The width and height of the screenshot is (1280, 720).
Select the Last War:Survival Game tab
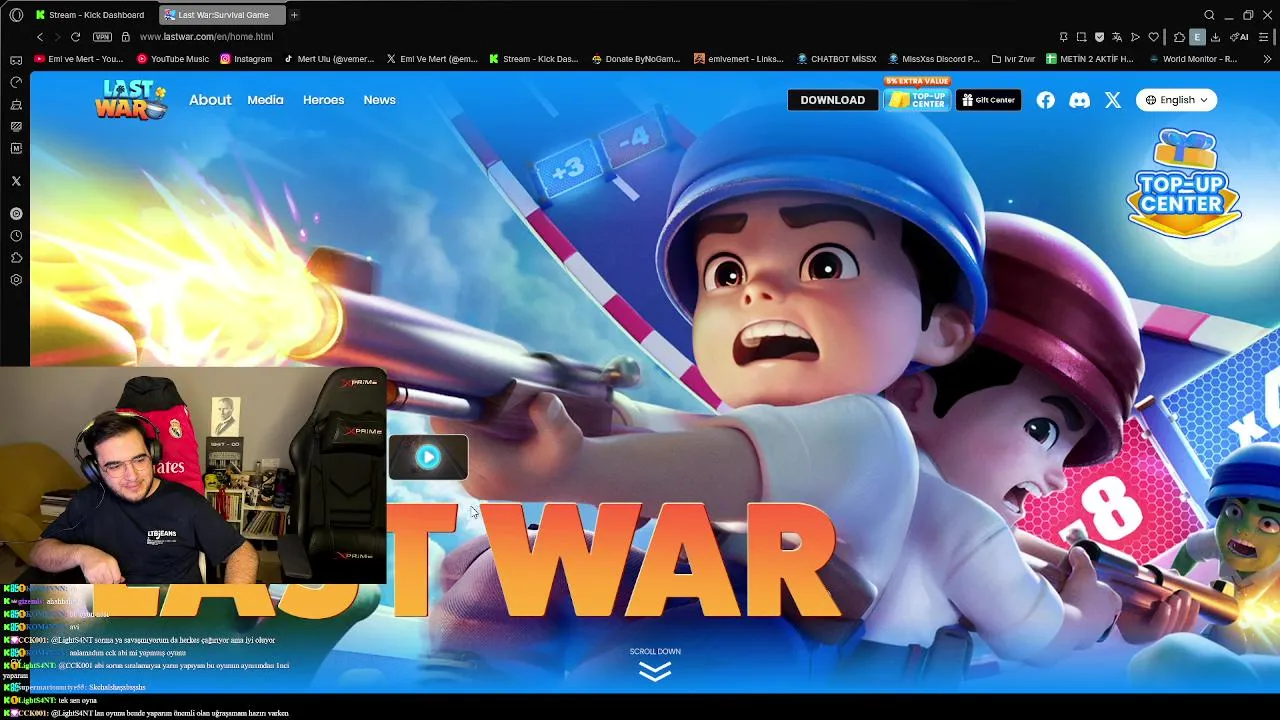pyautogui.click(x=222, y=15)
